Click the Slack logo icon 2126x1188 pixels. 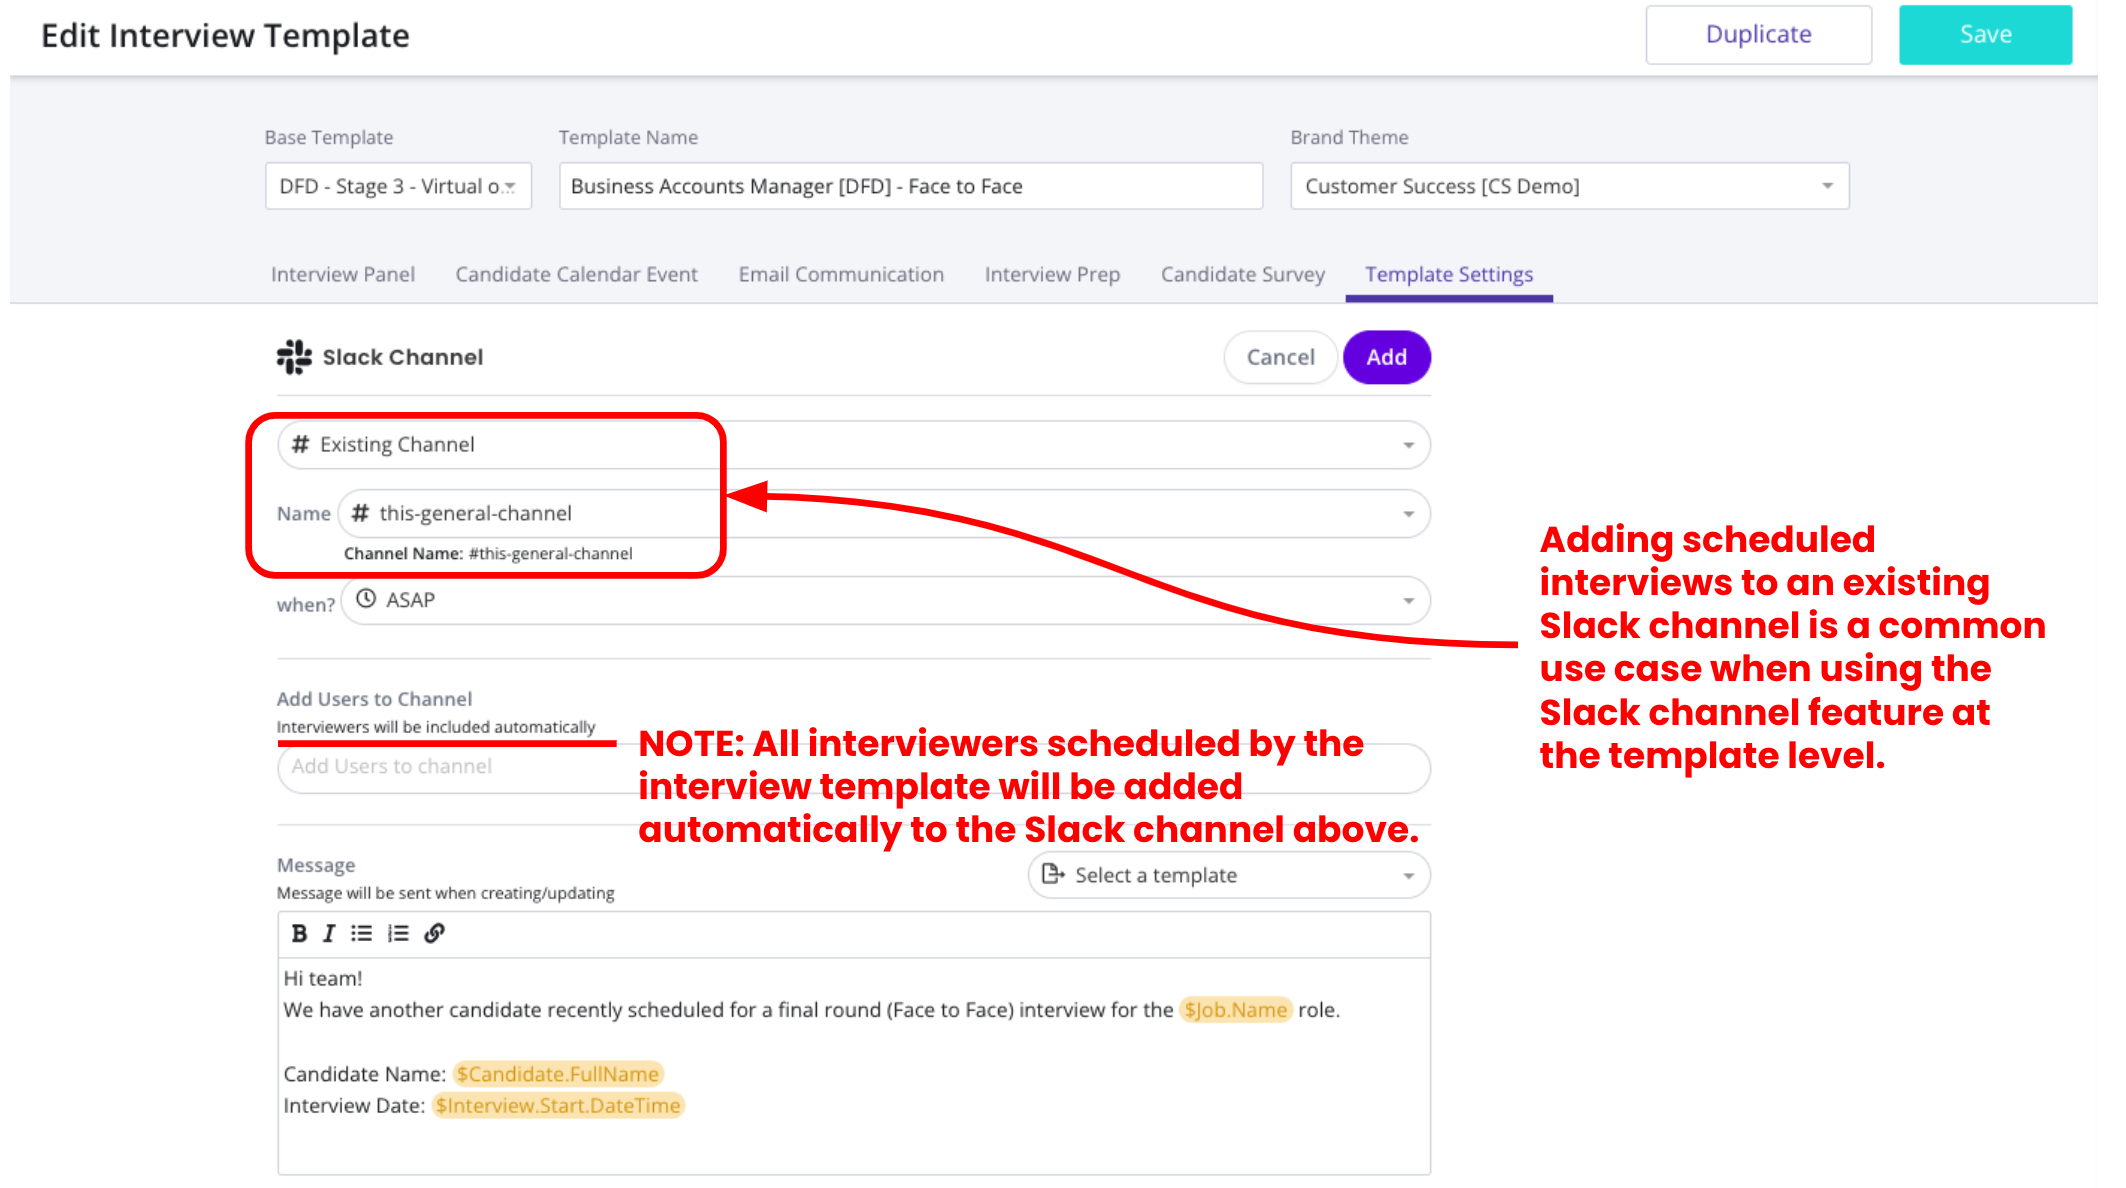(294, 357)
